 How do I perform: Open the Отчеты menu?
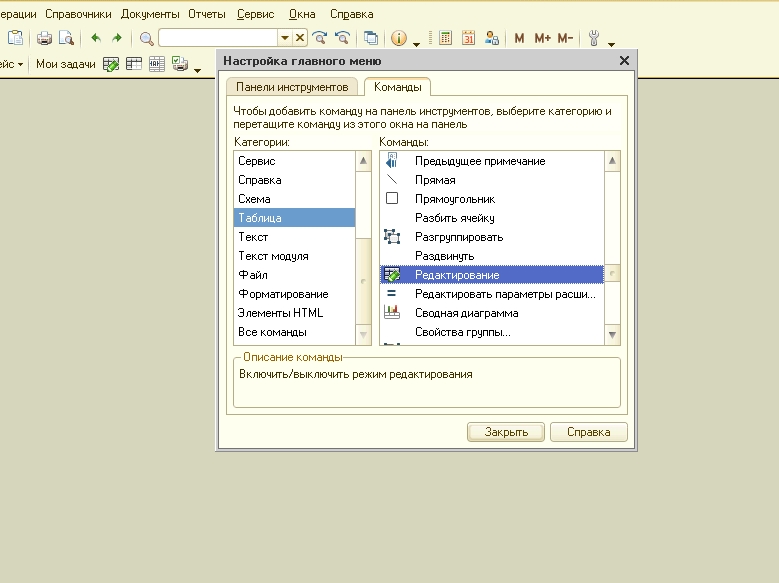(207, 14)
